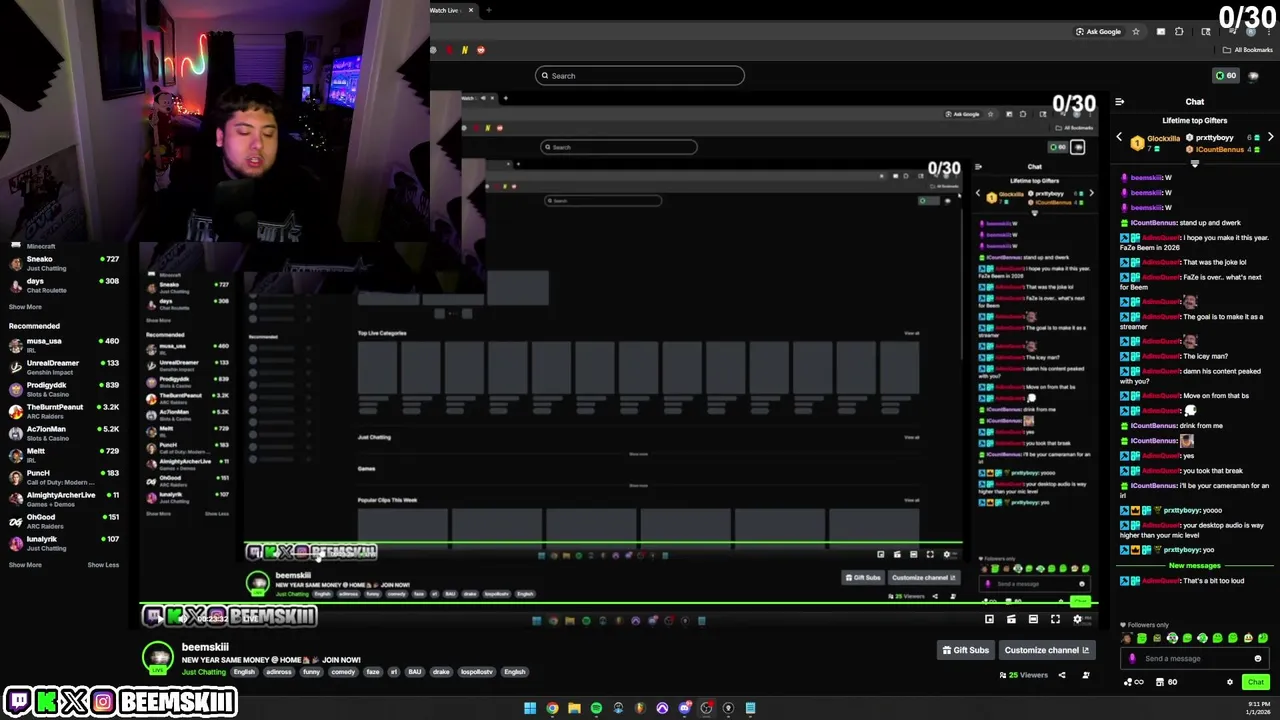
Task: Open File Explorer from Windows taskbar
Action: [574, 708]
